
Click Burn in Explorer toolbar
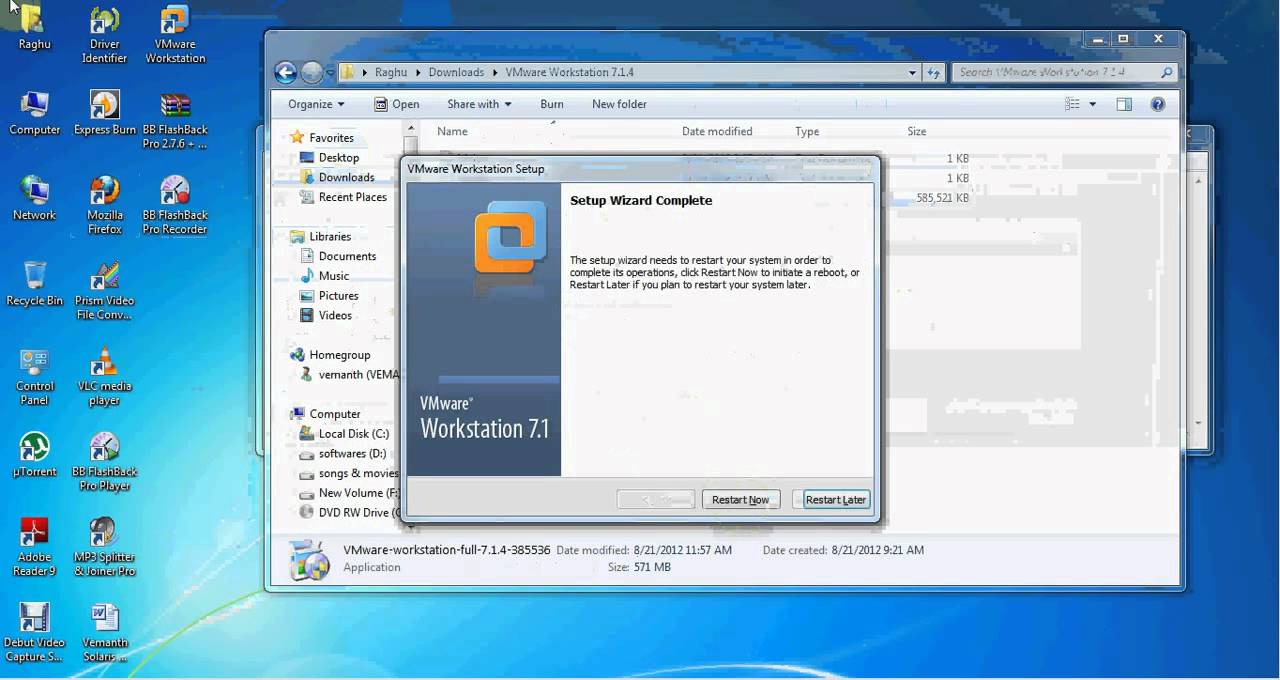552,104
